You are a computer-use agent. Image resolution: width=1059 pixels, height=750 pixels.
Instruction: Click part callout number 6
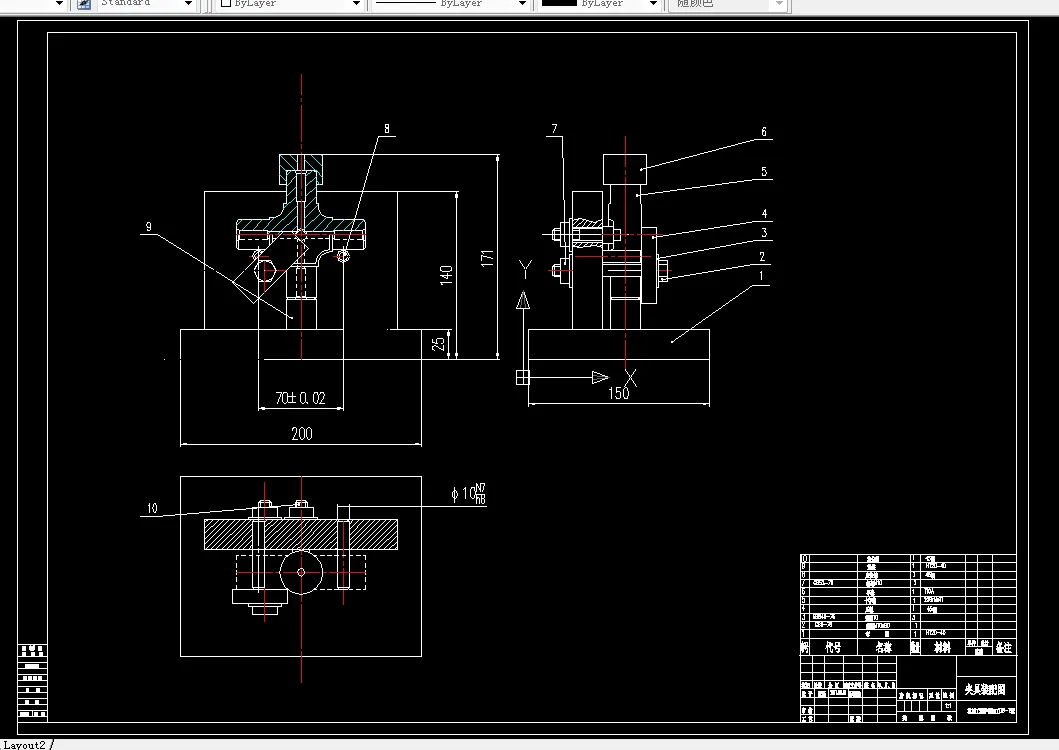pyautogui.click(x=764, y=132)
